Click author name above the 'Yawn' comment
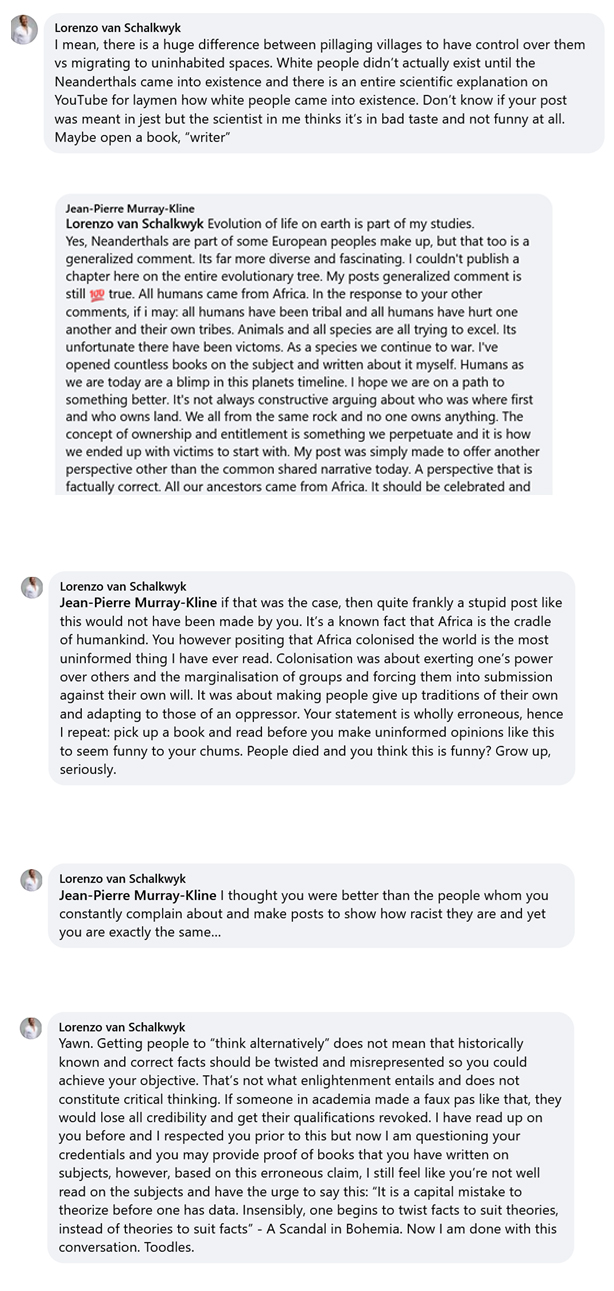 (122, 1026)
